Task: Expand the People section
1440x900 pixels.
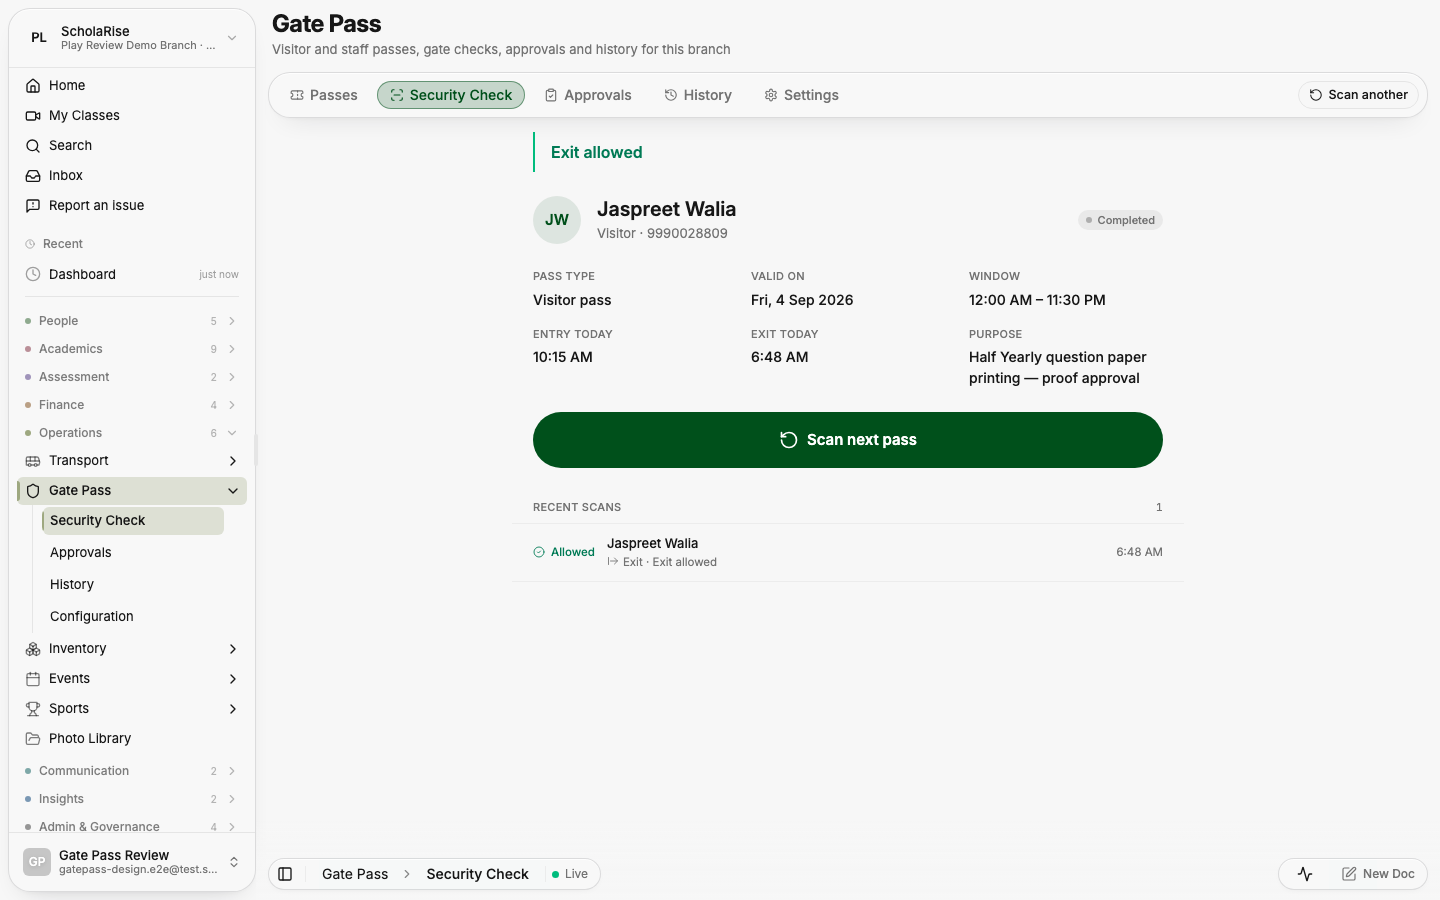Action: coord(232,321)
